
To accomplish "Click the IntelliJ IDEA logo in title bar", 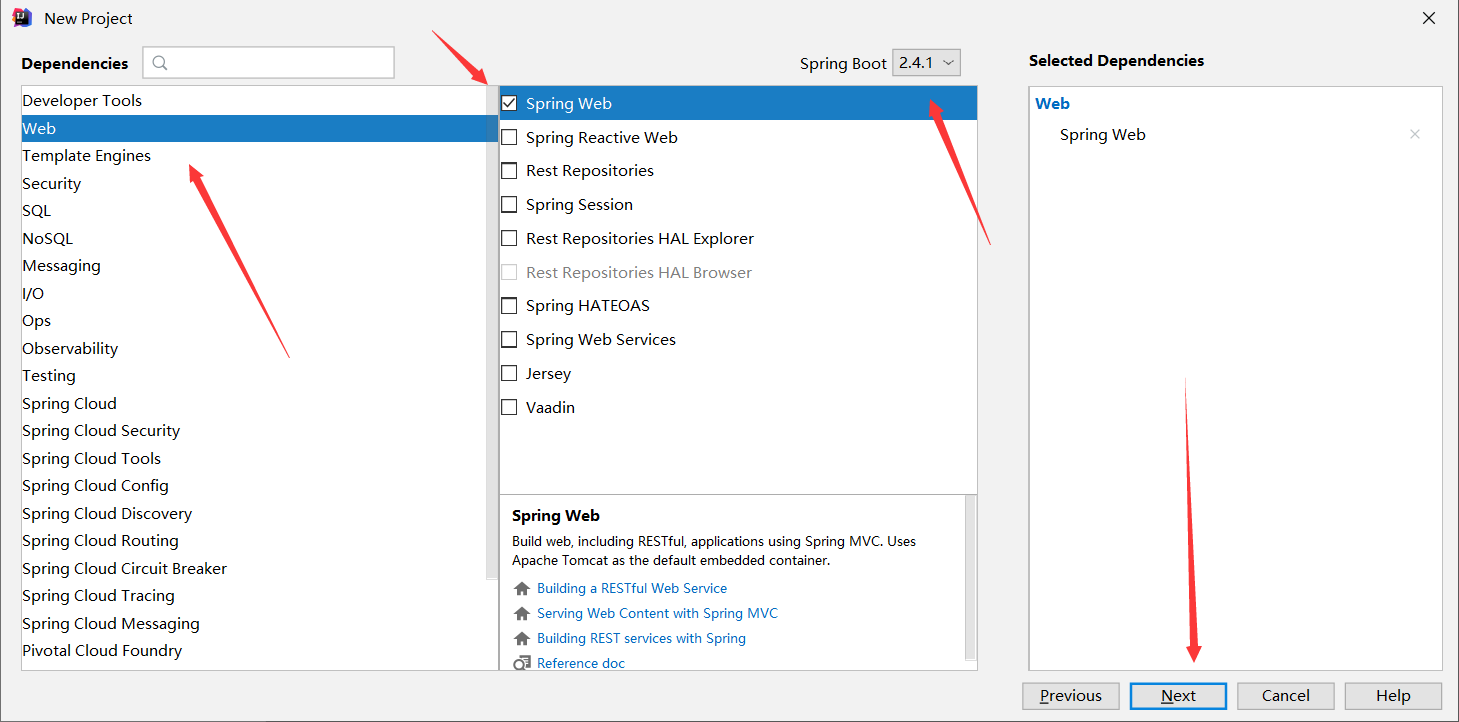I will tap(22, 18).
